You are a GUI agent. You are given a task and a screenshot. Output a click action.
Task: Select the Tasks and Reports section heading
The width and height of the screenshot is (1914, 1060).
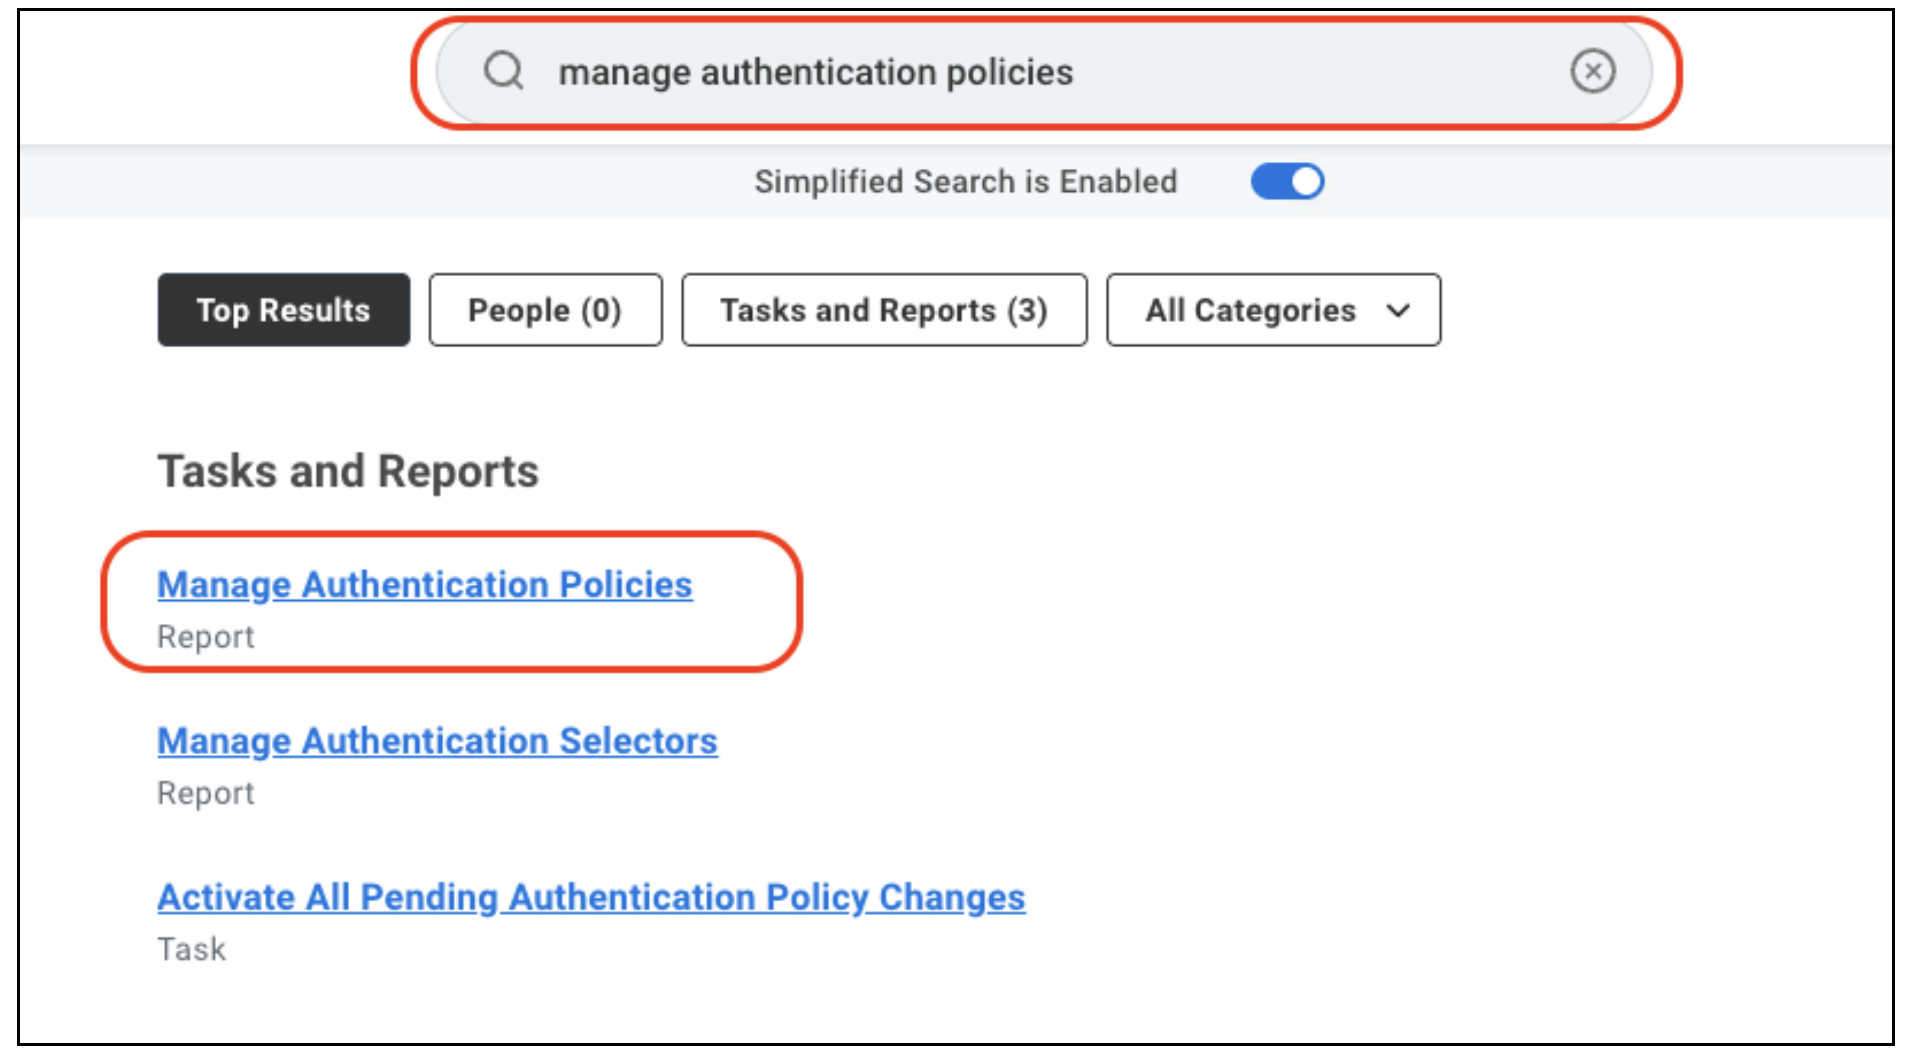click(x=348, y=471)
